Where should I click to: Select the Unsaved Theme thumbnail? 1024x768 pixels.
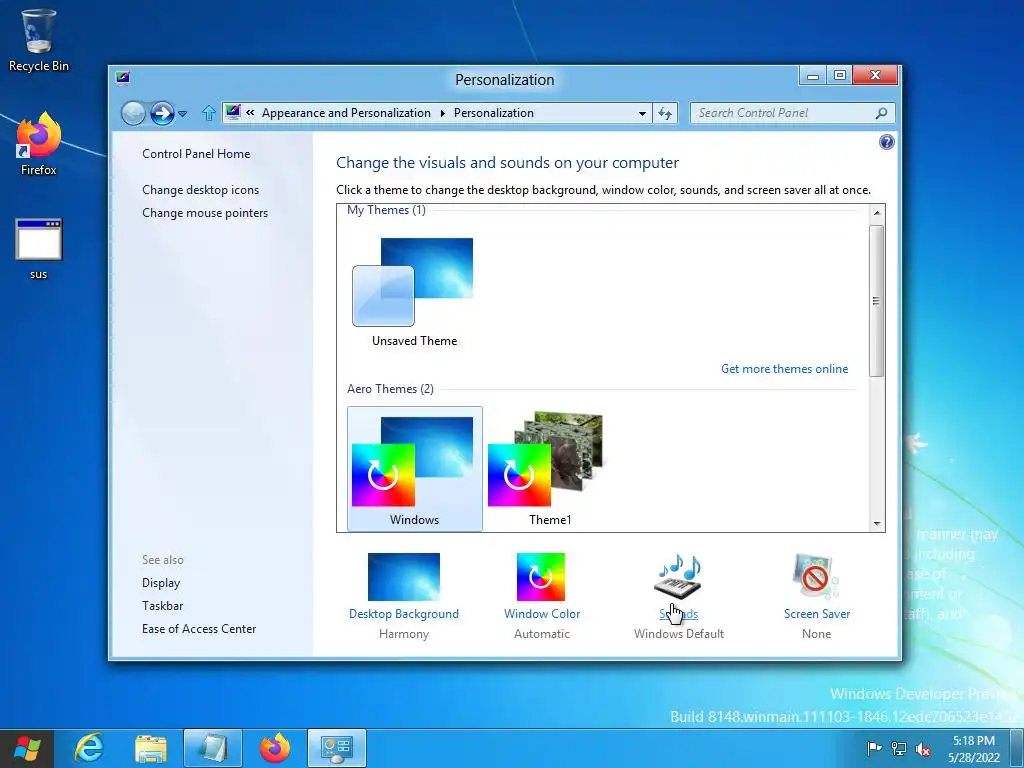click(414, 292)
